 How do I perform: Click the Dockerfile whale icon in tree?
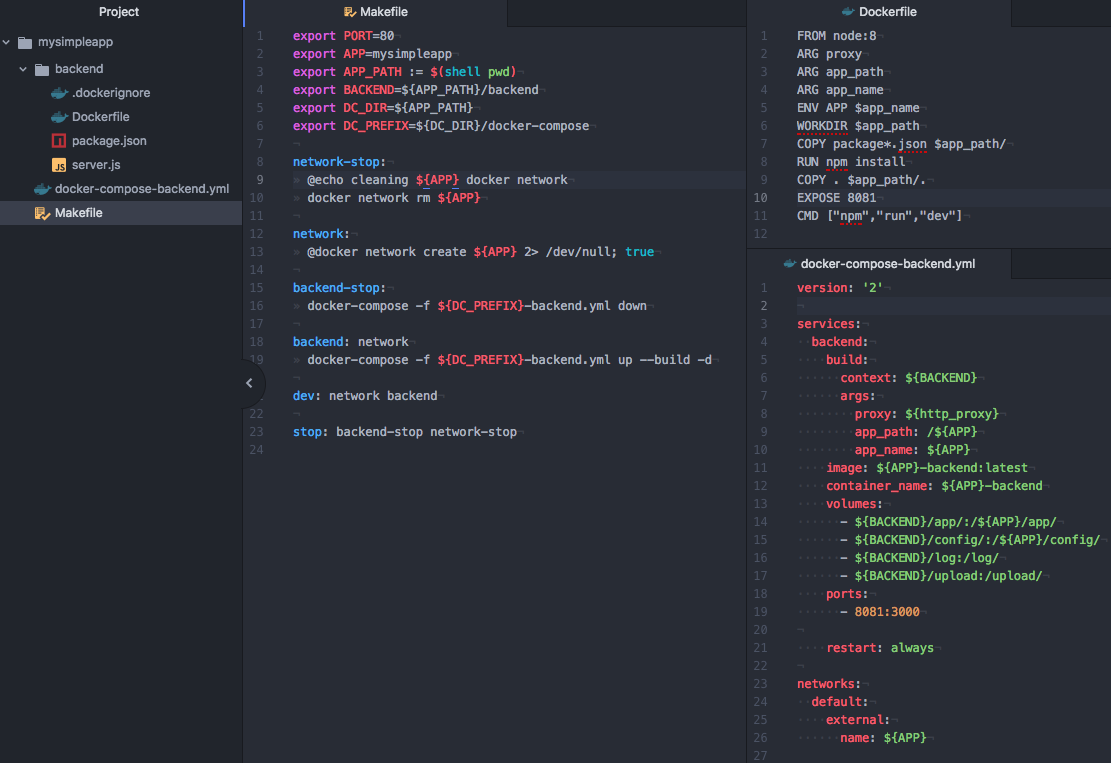(x=60, y=117)
